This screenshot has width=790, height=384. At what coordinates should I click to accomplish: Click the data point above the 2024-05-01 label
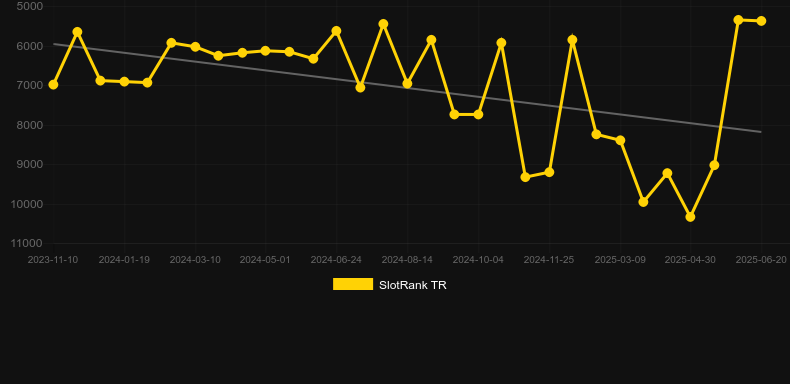(266, 51)
